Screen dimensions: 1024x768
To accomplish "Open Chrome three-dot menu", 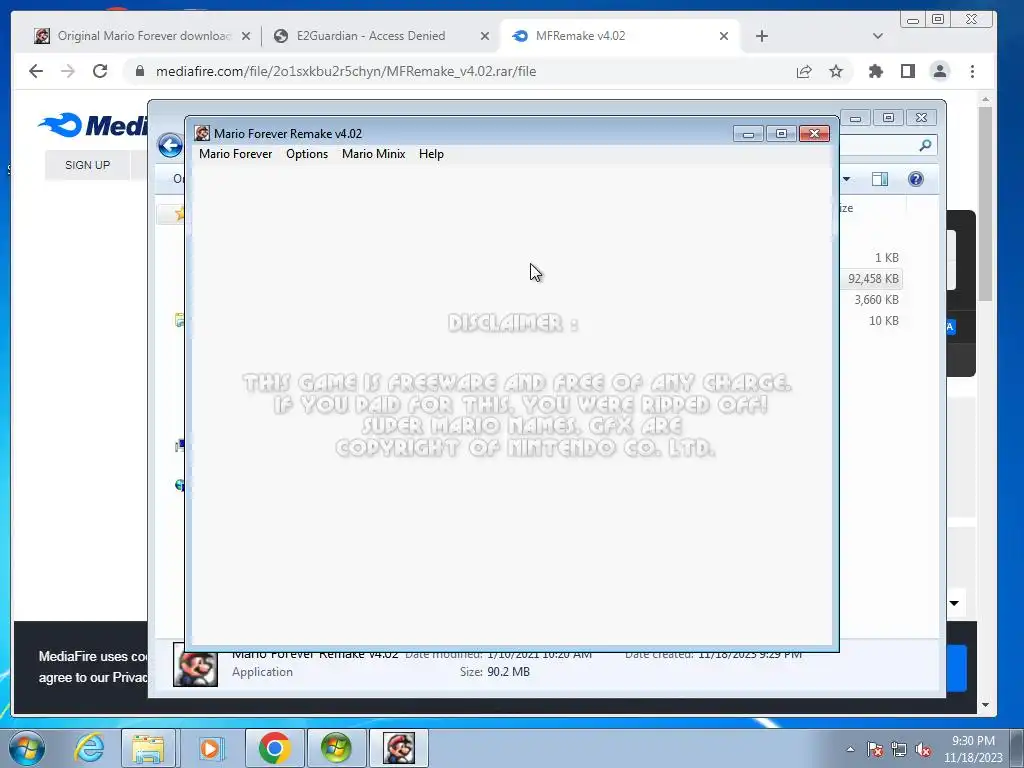I will [972, 71].
